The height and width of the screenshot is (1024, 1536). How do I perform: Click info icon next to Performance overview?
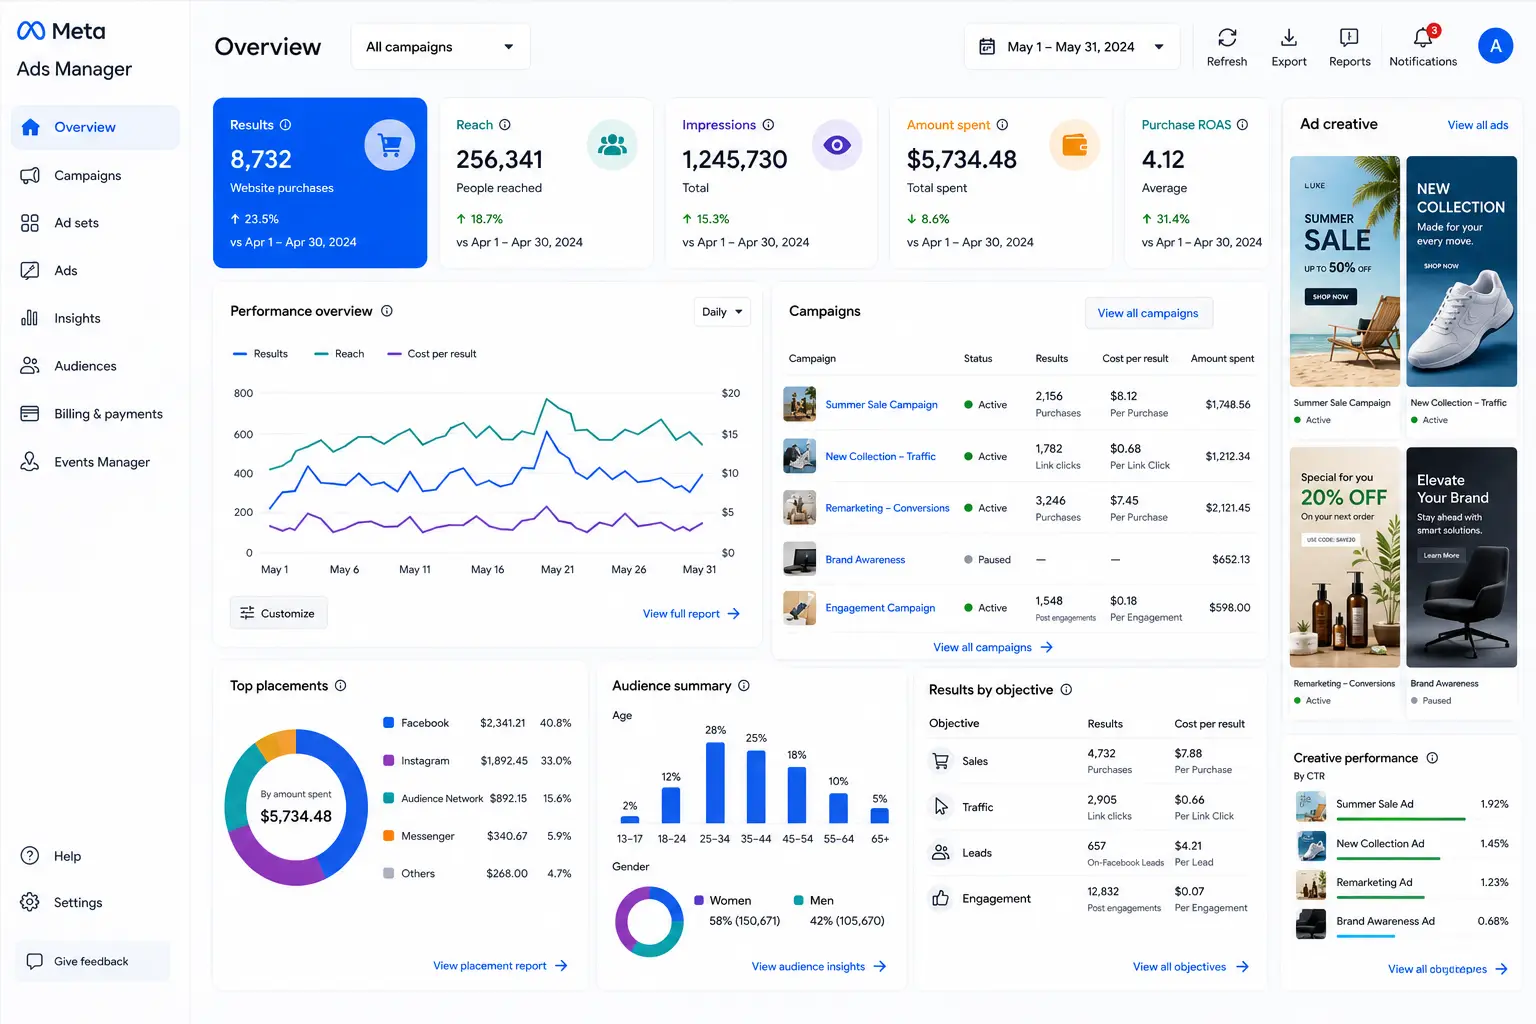pyautogui.click(x=387, y=311)
